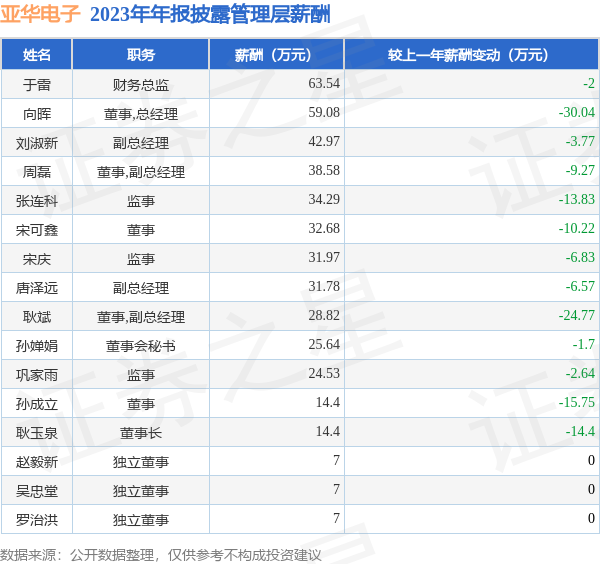Click the 财务总监 job cell

[x=141, y=85]
